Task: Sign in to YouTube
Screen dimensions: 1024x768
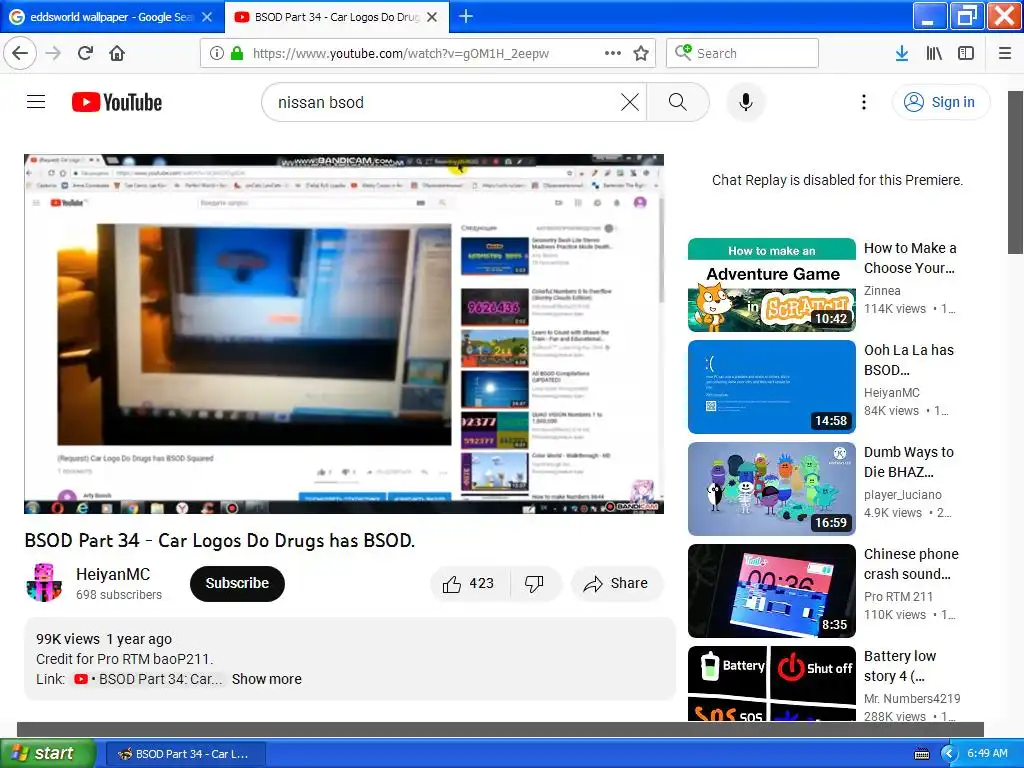Action: coord(940,102)
